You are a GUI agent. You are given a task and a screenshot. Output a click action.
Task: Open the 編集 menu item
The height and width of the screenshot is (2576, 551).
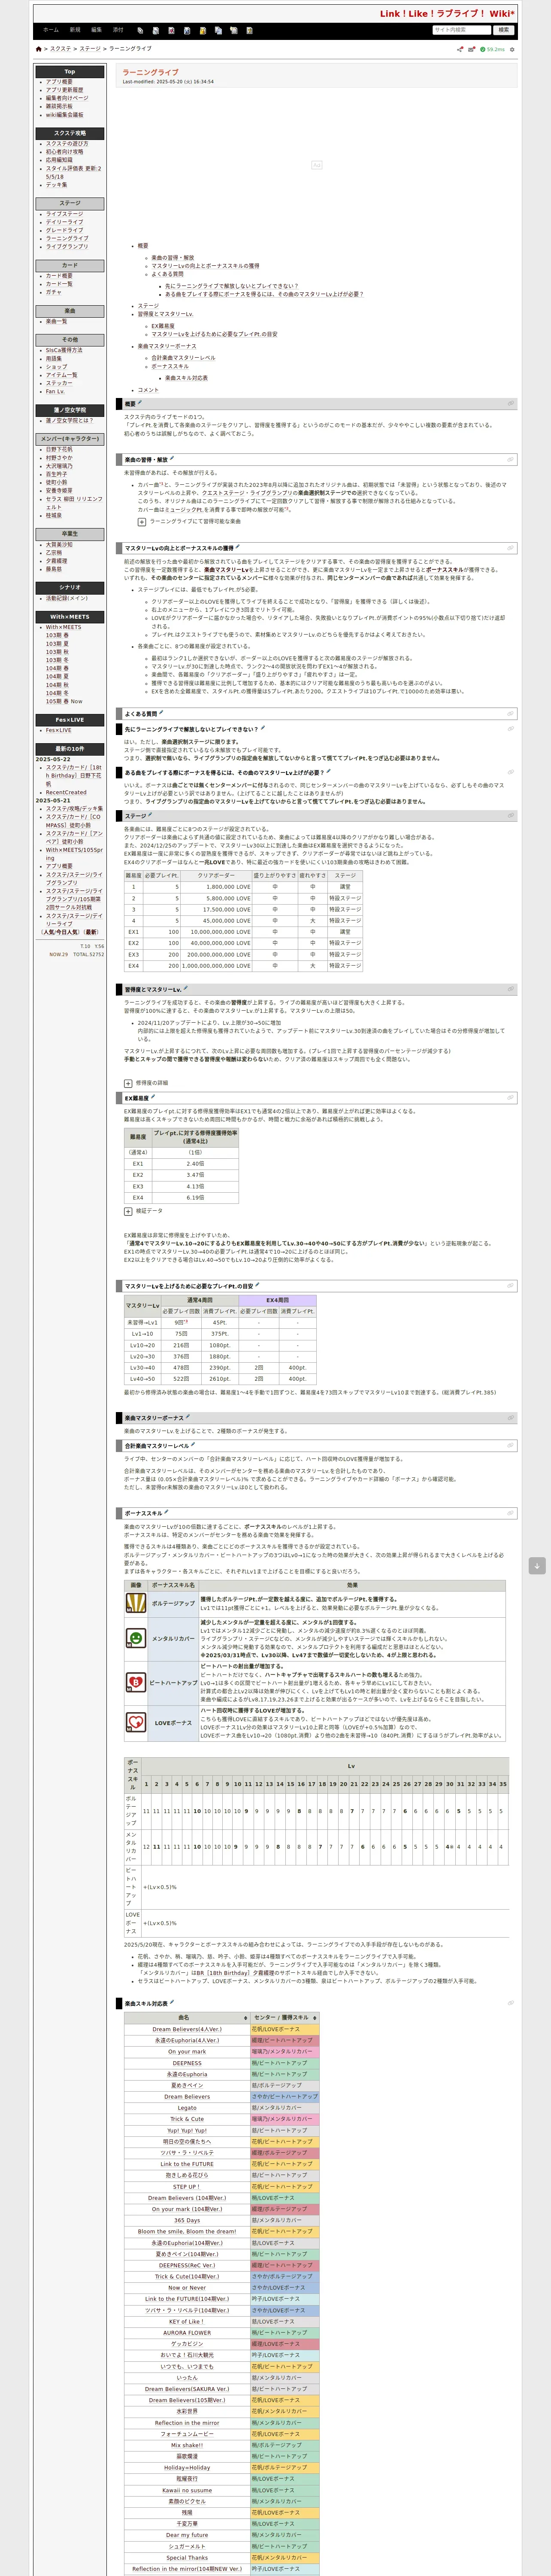pyautogui.click(x=97, y=30)
